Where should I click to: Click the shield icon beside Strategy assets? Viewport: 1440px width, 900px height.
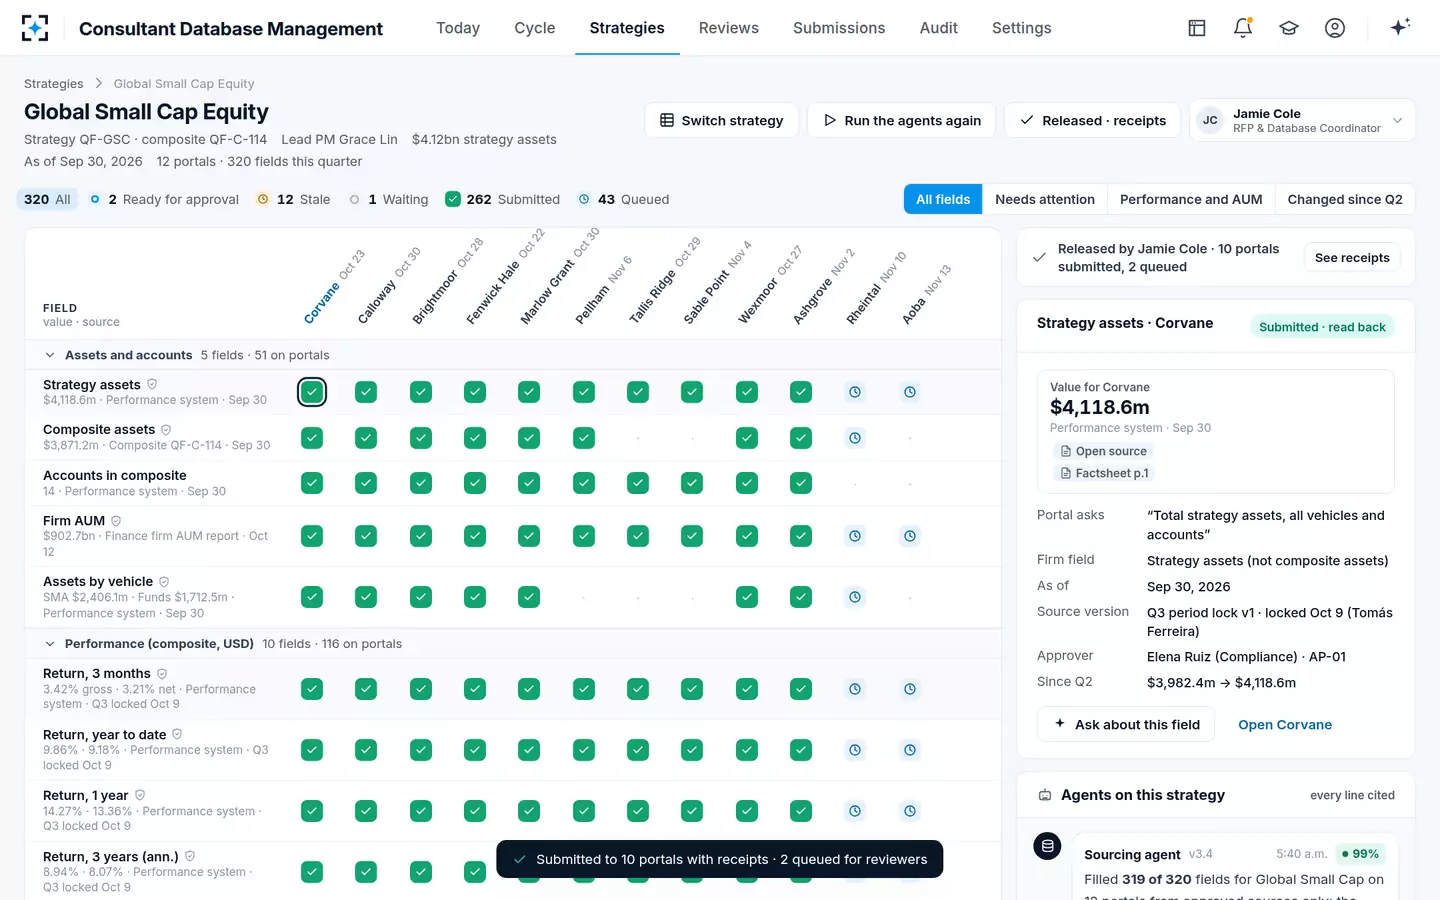(152, 384)
